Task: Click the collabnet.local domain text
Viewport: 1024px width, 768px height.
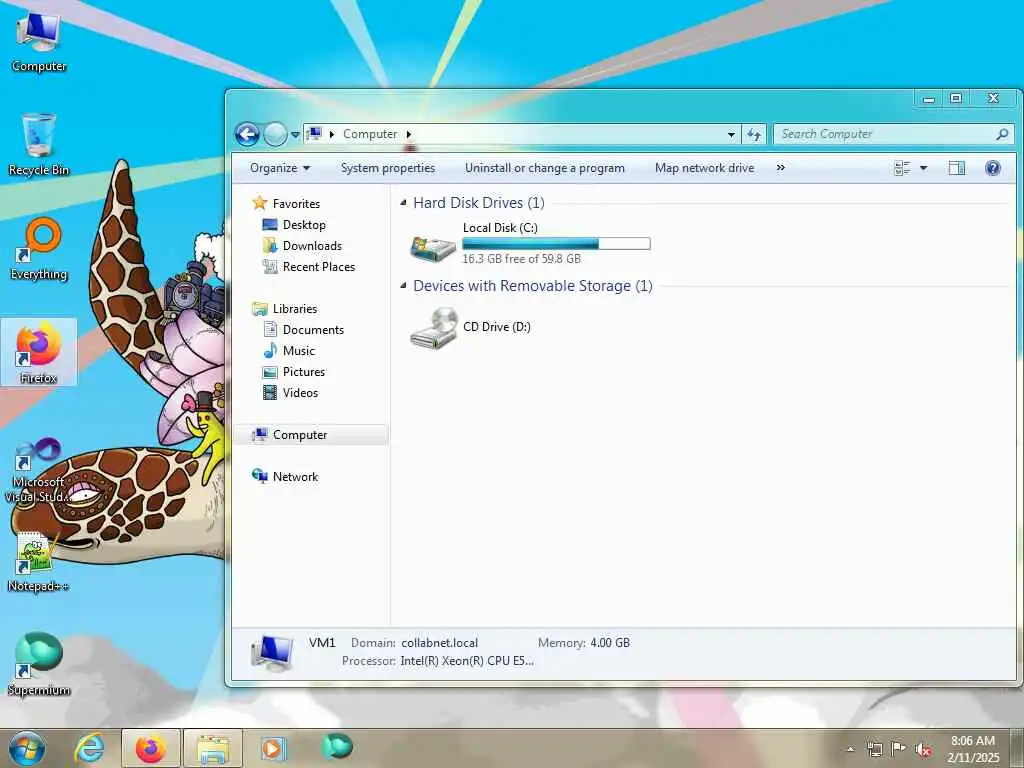Action: [x=440, y=643]
